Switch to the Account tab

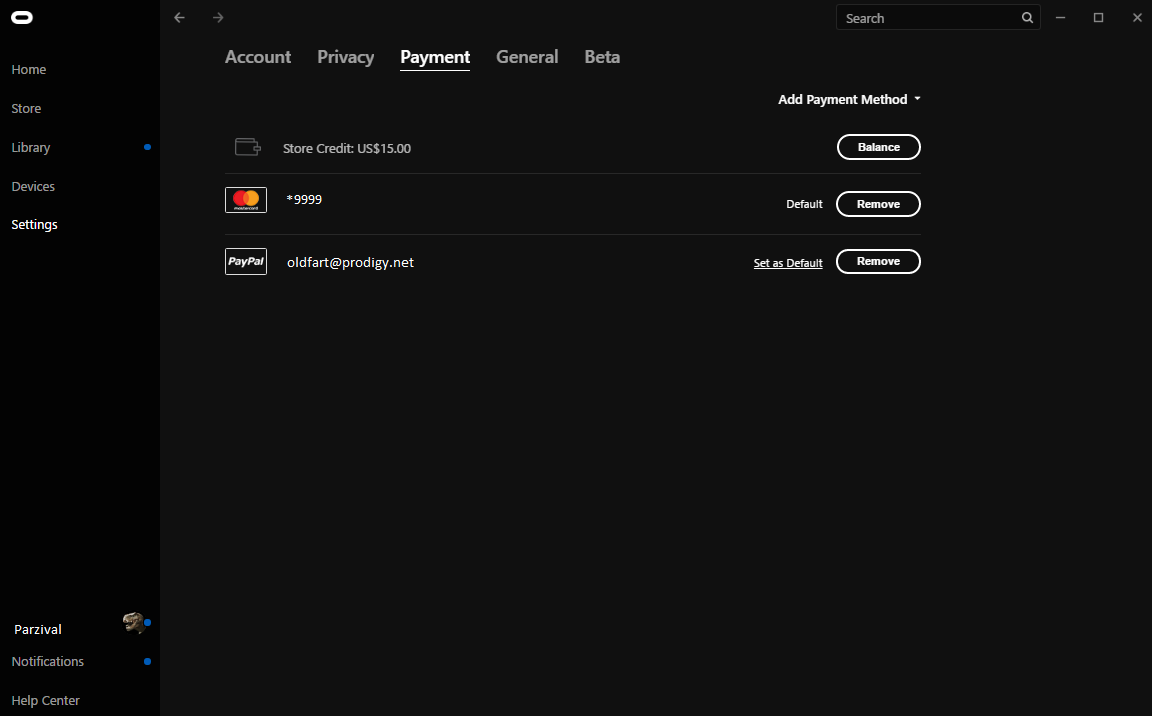coord(258,57)
